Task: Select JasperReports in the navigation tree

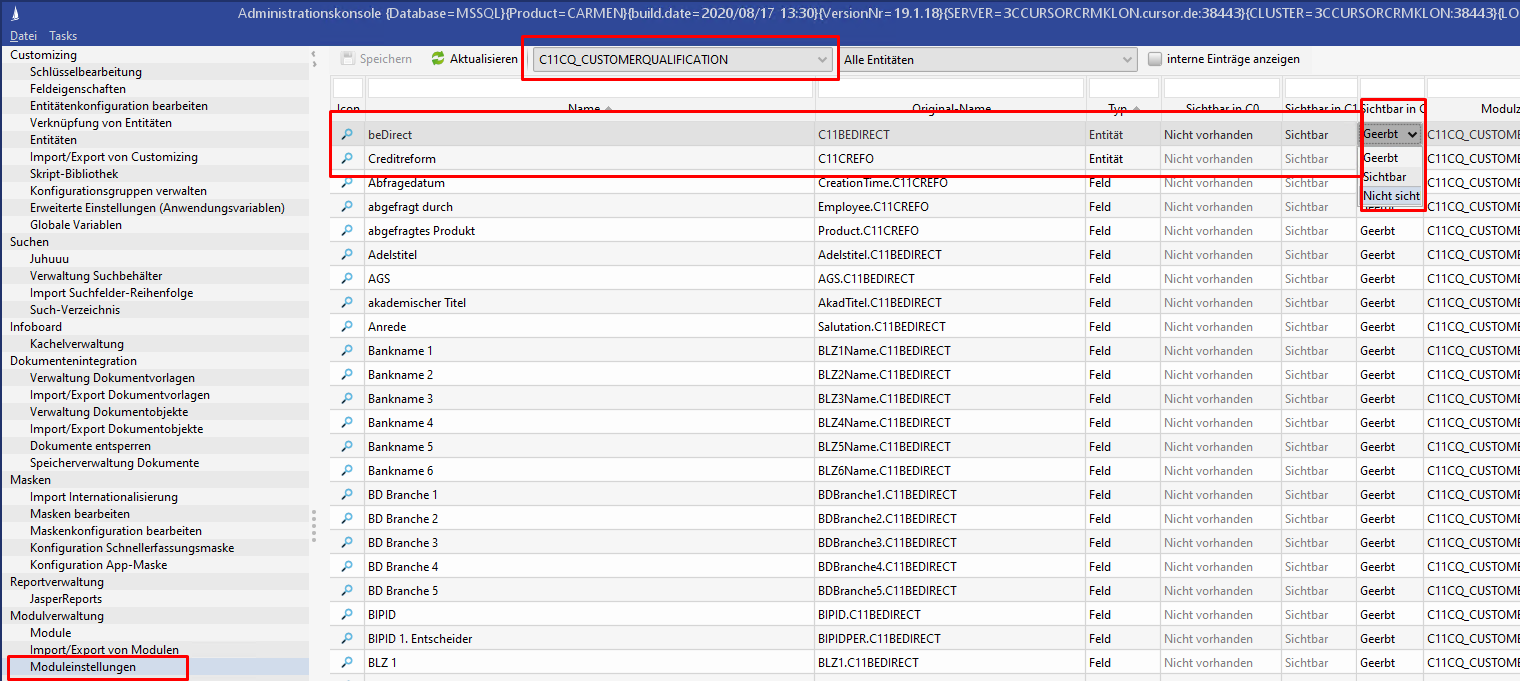Action: (66, 599)
